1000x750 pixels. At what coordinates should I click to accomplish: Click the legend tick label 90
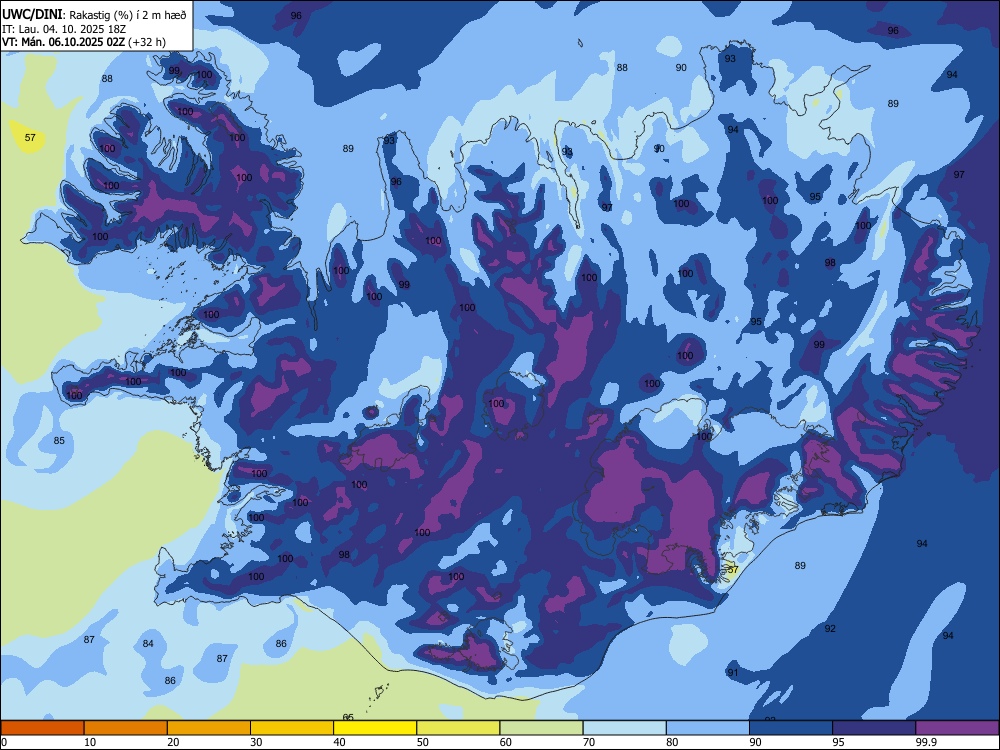point(755,742)
